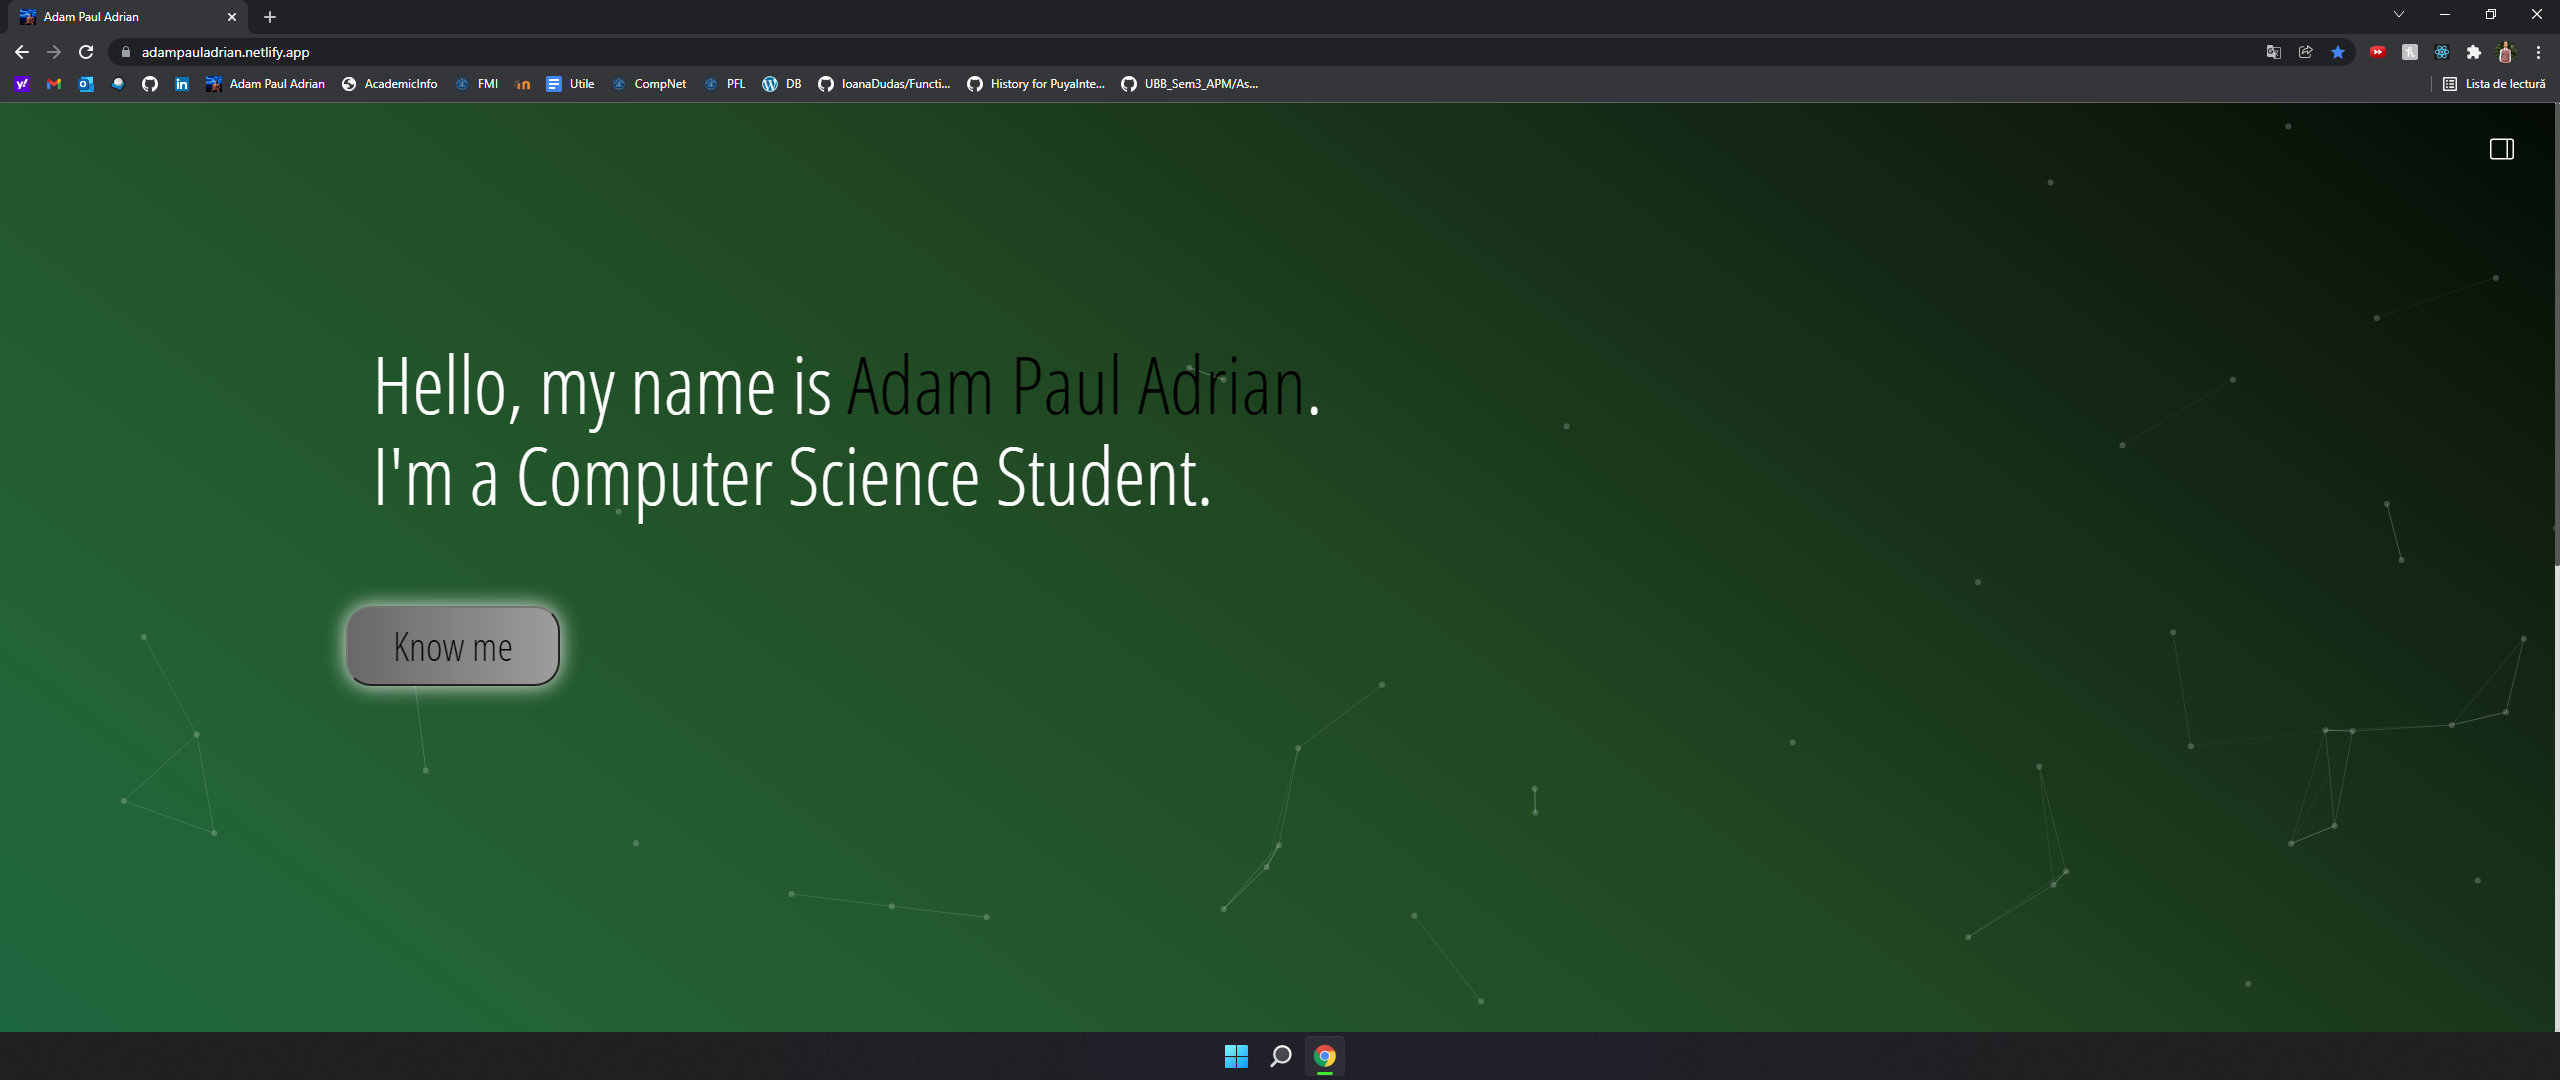Viewport: 2560px width, 1080px height.
Task: Open the browser profile avatar menu
Action: pos(2507,52)
